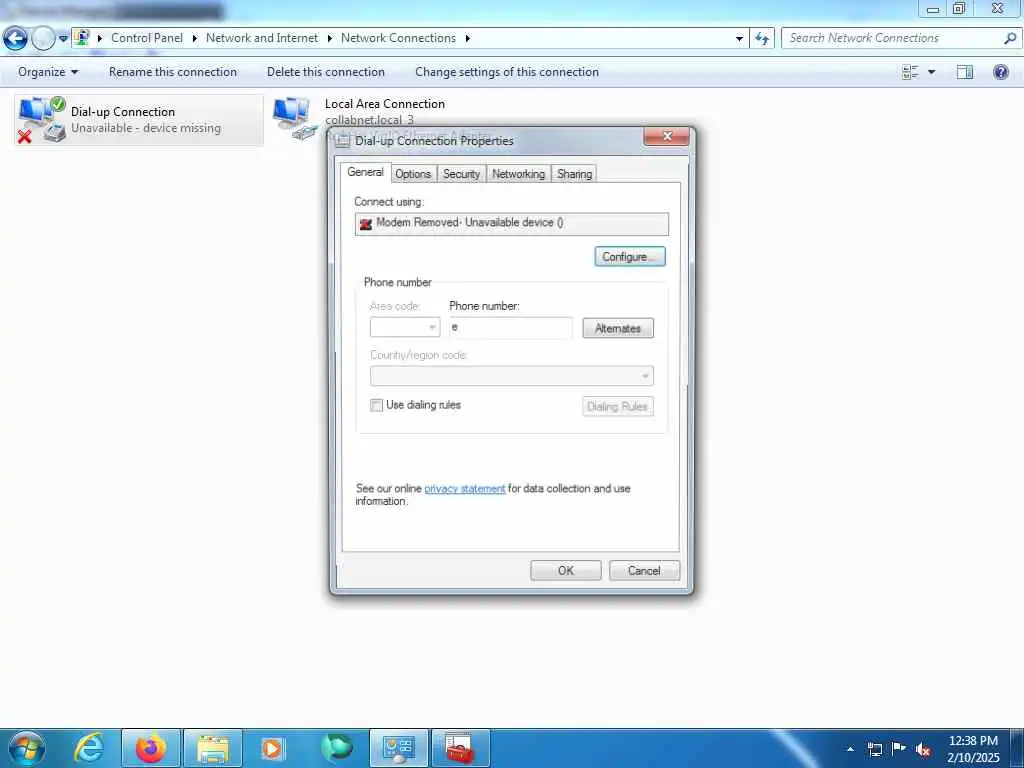Click the Network Connections folder icon in address bar

81,37
